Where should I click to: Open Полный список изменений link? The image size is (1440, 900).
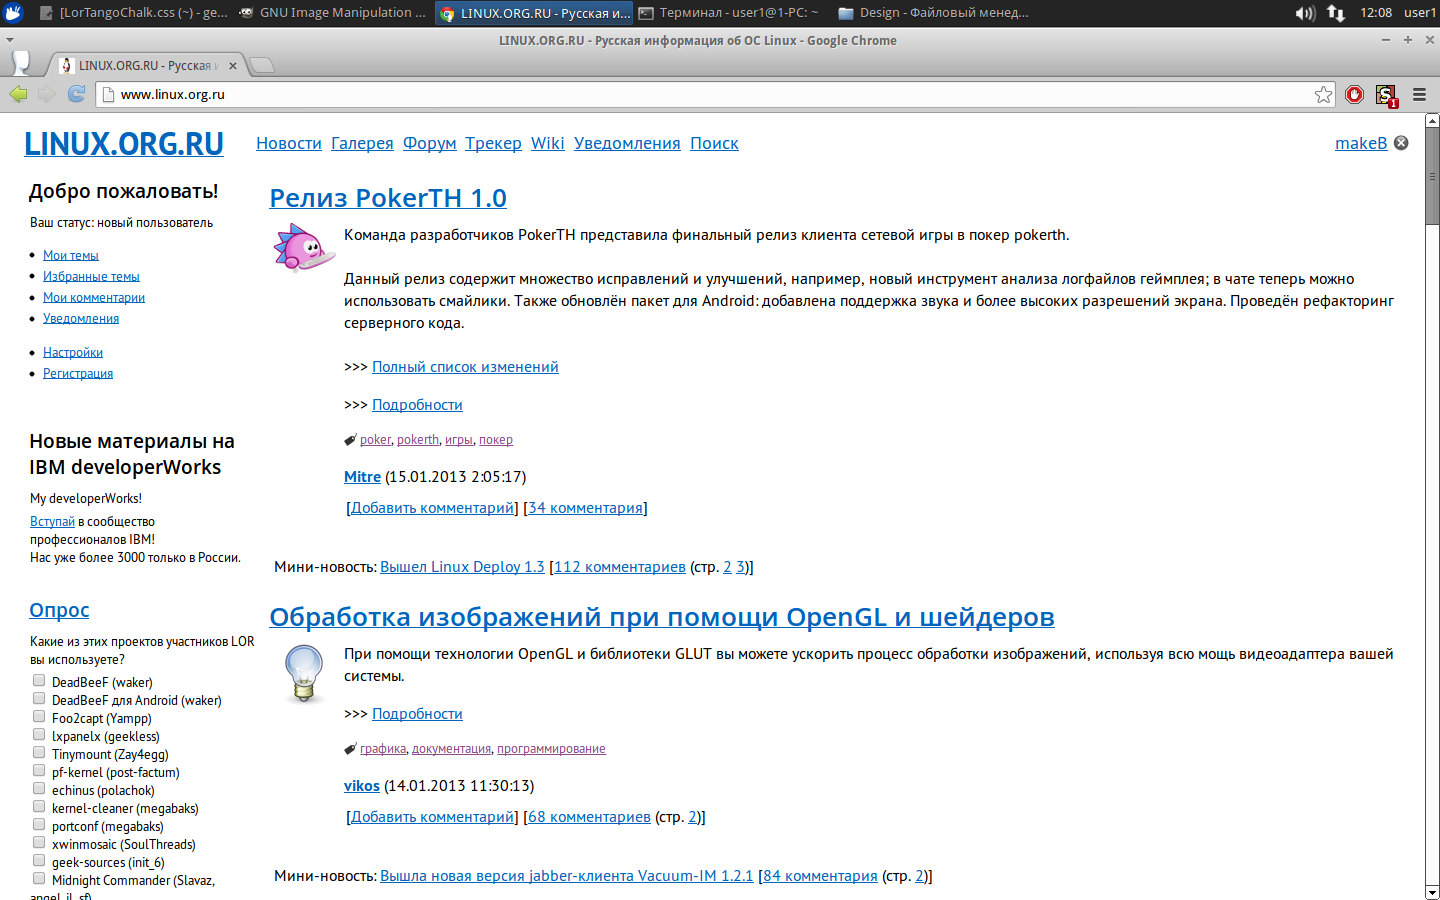[465, 367]
